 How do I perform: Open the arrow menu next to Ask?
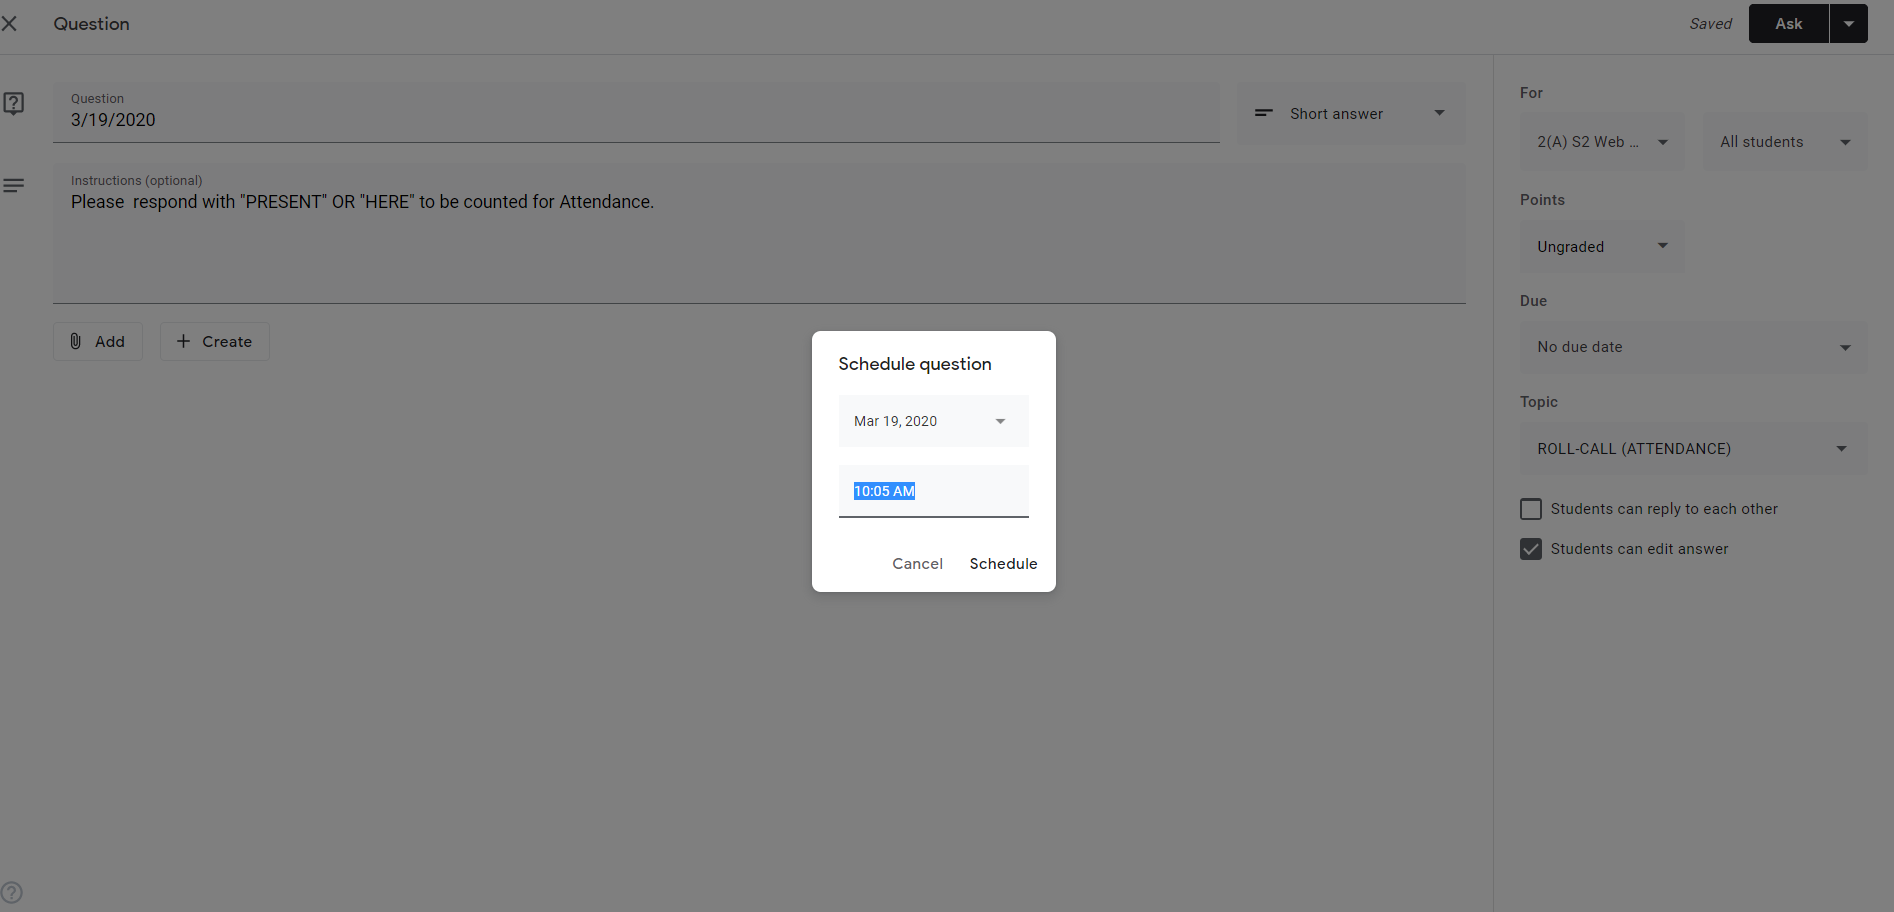tap(1848, 24)
